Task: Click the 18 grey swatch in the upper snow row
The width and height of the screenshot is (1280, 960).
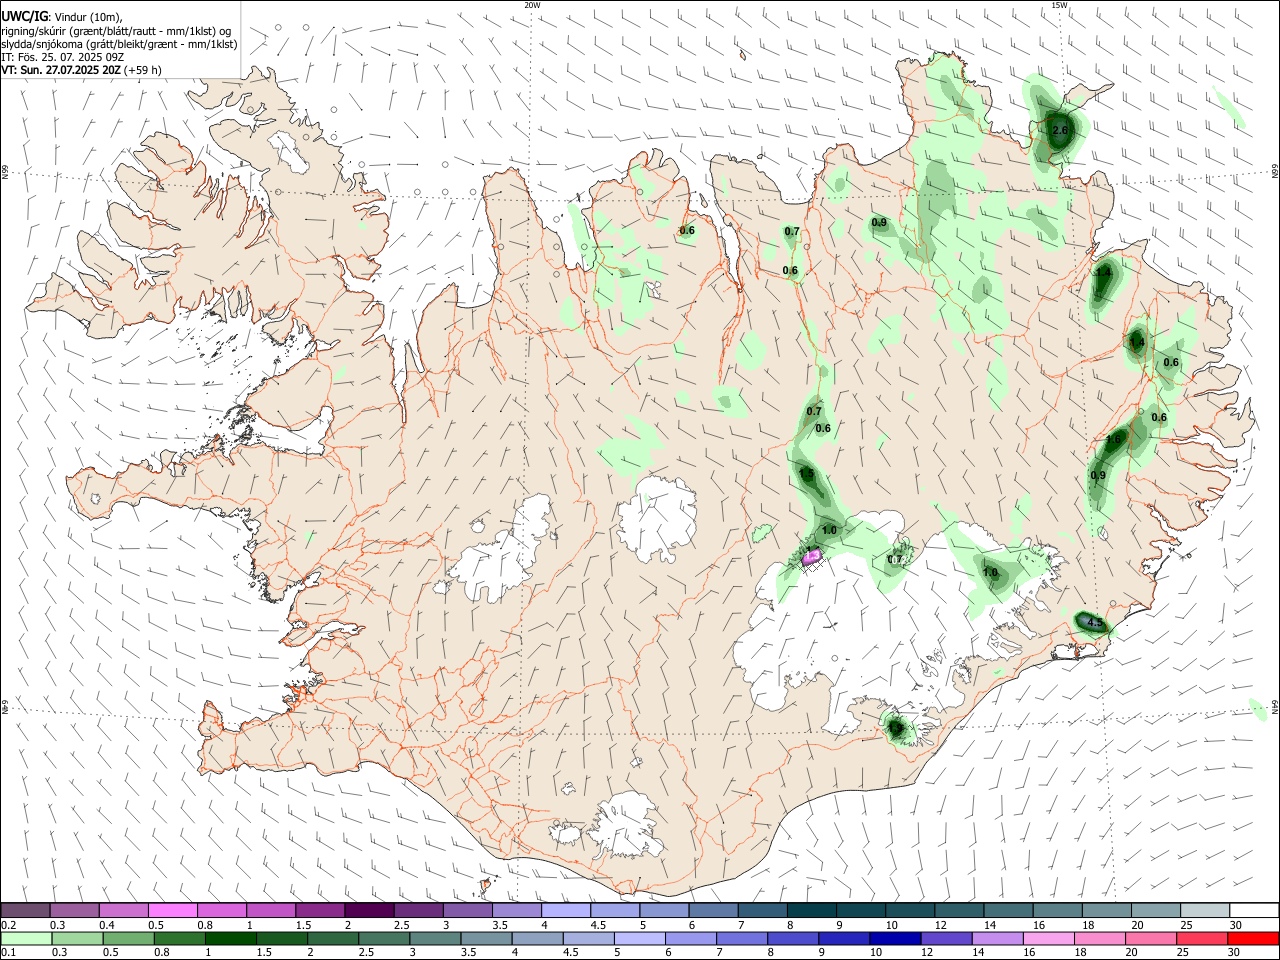Action: click(1106, 911)
